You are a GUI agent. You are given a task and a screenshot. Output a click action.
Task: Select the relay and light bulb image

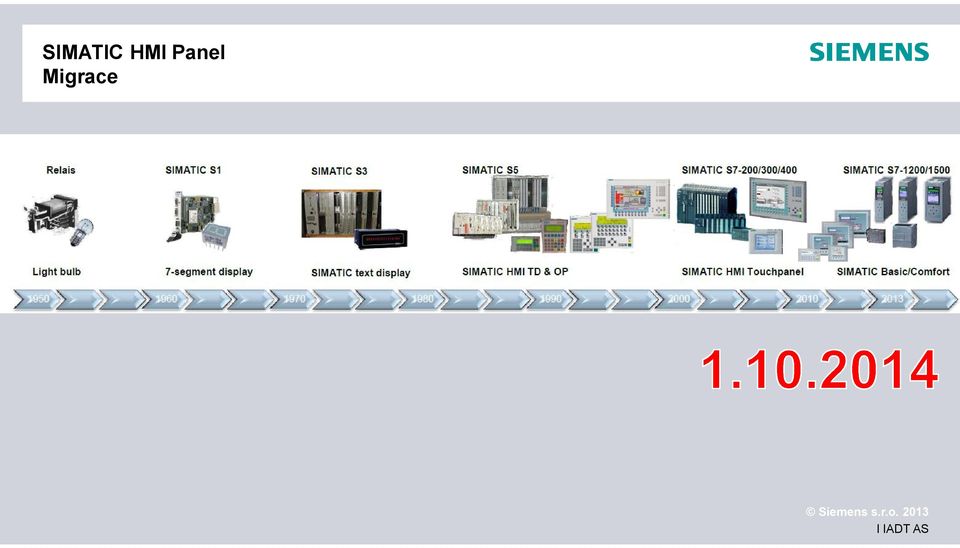point(59,220)
